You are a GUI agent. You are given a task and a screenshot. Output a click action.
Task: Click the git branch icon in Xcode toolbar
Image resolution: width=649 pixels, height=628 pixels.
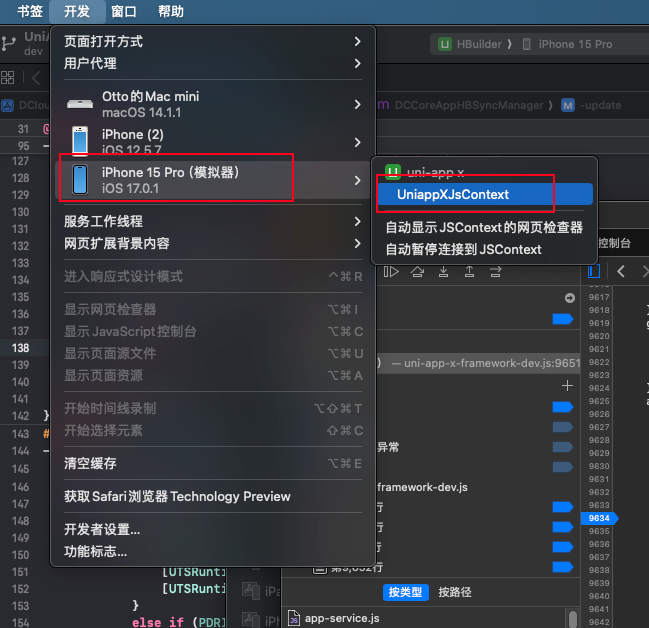(x=8, y=43)
